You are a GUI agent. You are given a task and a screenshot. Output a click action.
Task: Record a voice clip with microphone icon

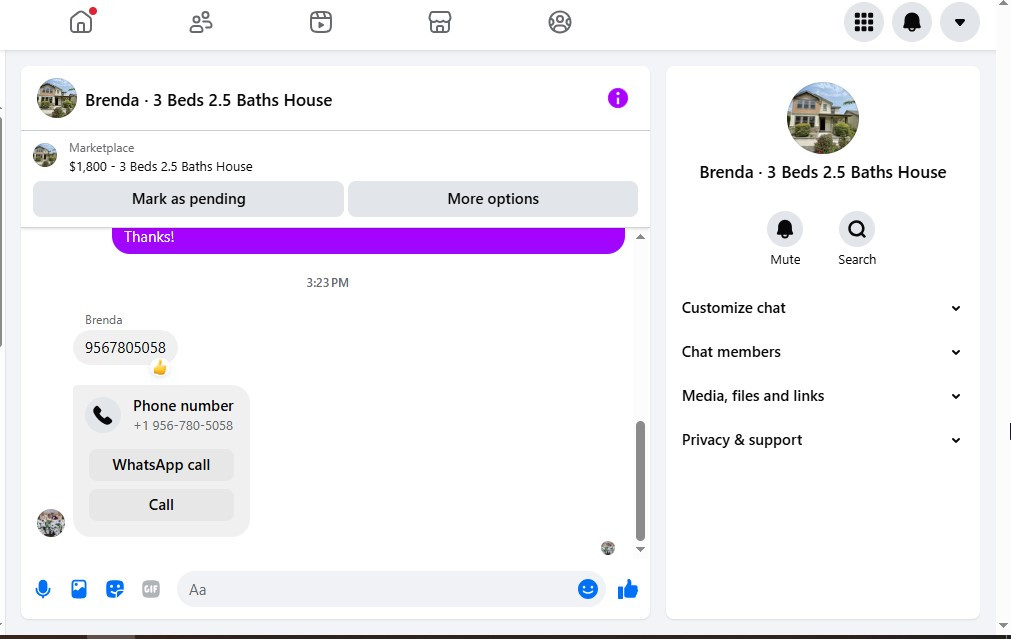click(x=43, y=589)
